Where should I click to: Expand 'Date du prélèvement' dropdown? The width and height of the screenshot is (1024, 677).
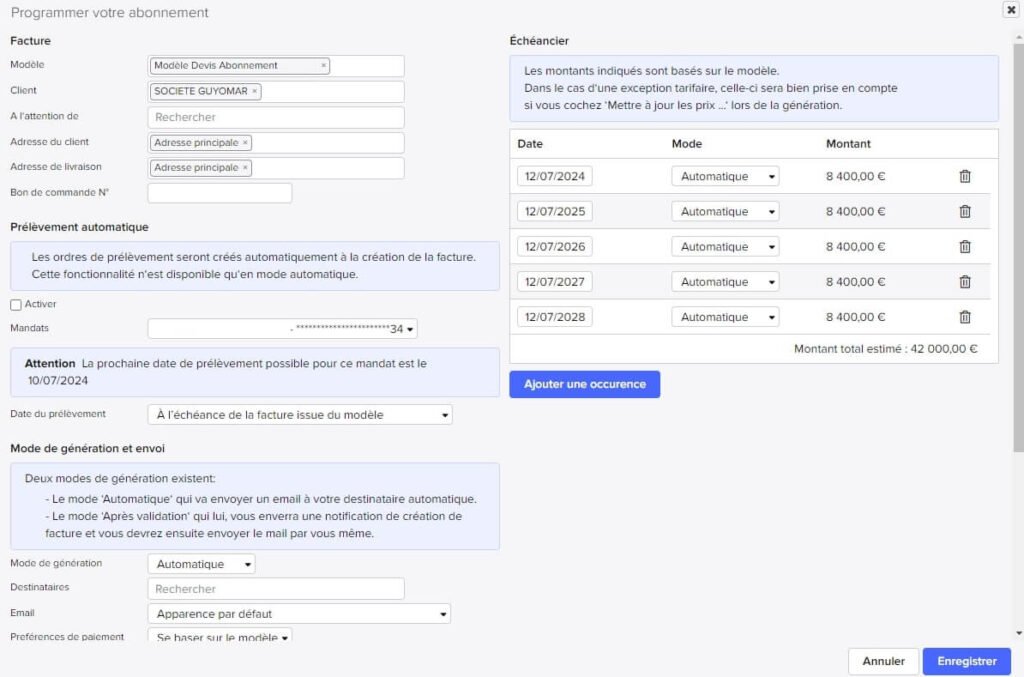click(x=299, y=415)
